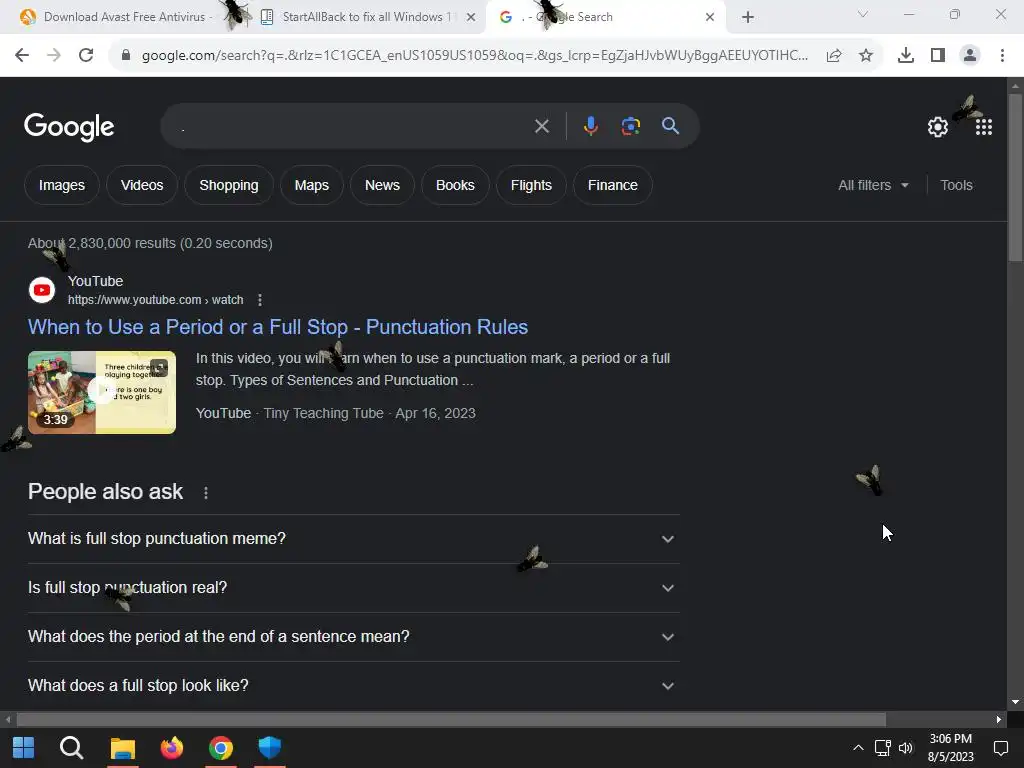Start a voice search with the microphone
This screenshot has height=768, width=1024.
(590, 126)
